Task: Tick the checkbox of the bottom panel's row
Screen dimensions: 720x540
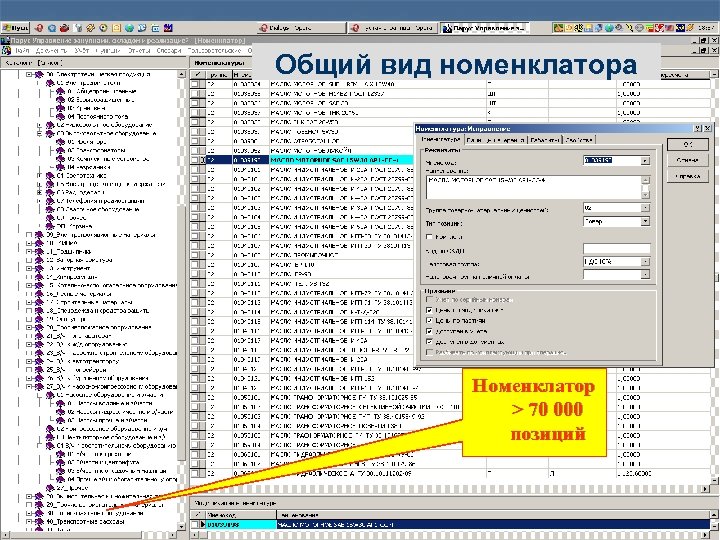Action: click(195, 524)
